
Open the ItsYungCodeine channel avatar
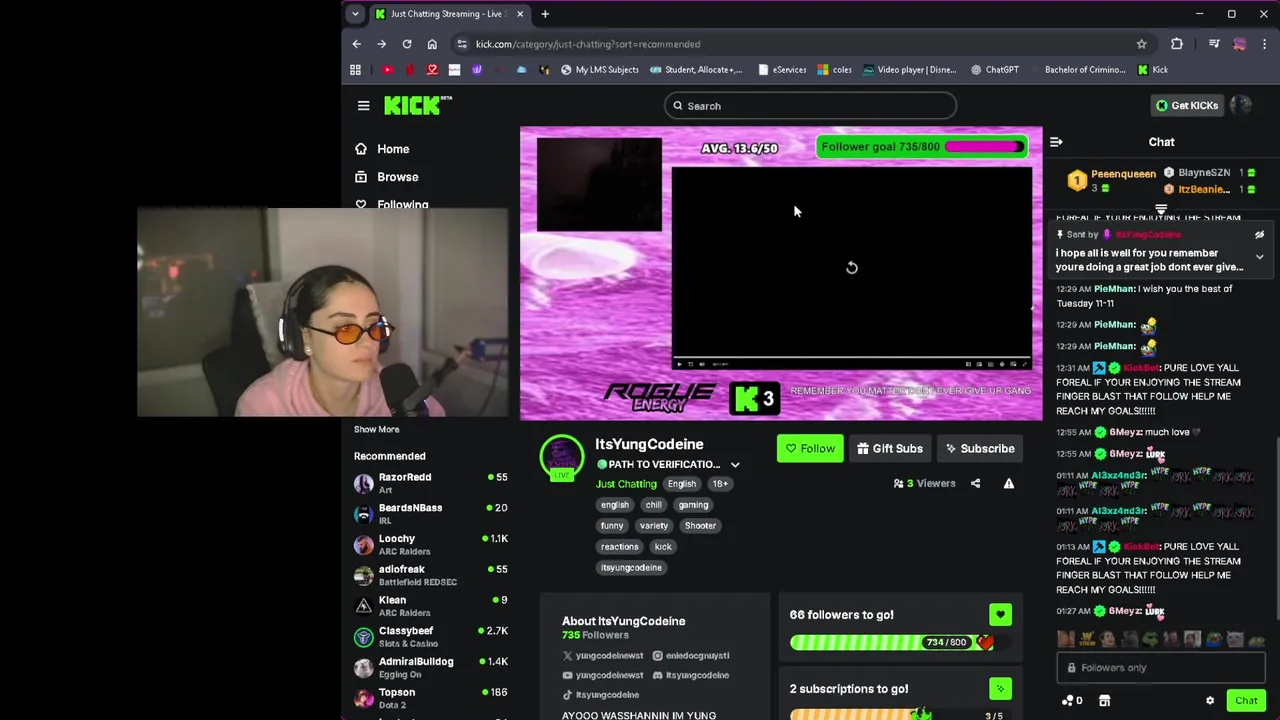[x=561, y=457]
